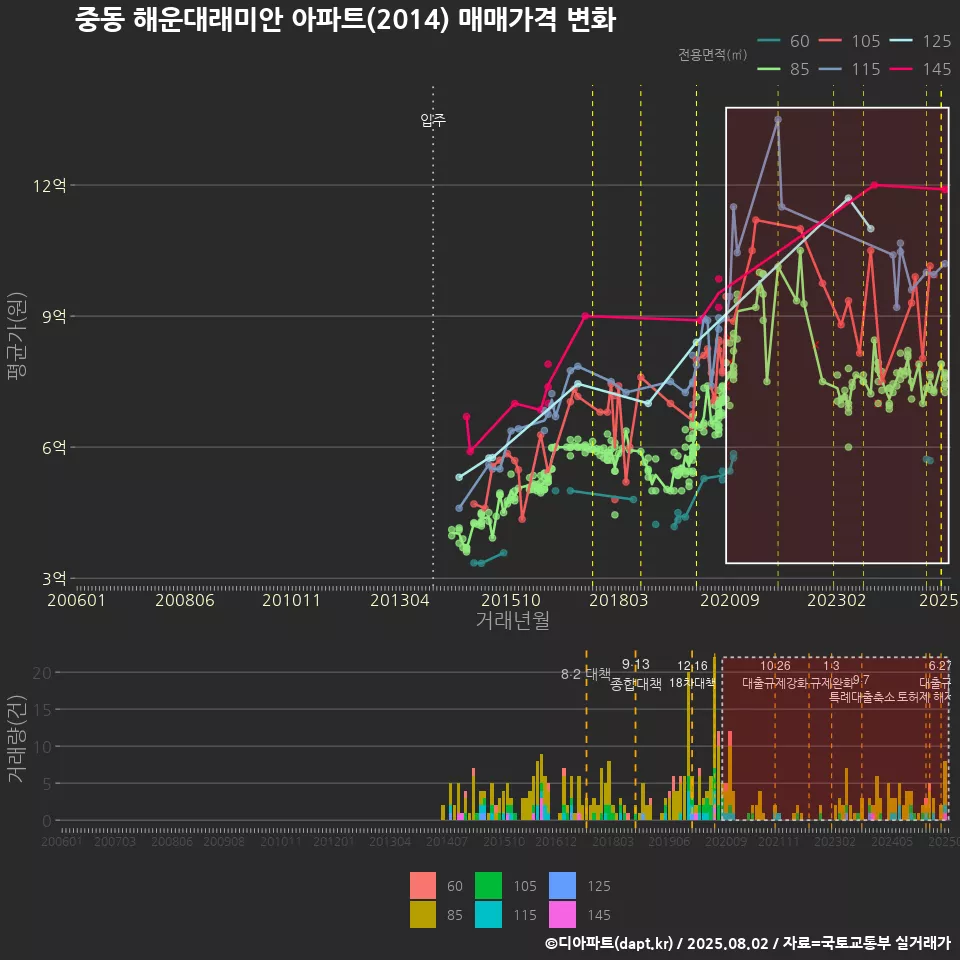960x960 pixels.
Task: Click the '특례대출축소' annotation
Action: [x=862, y=697]
